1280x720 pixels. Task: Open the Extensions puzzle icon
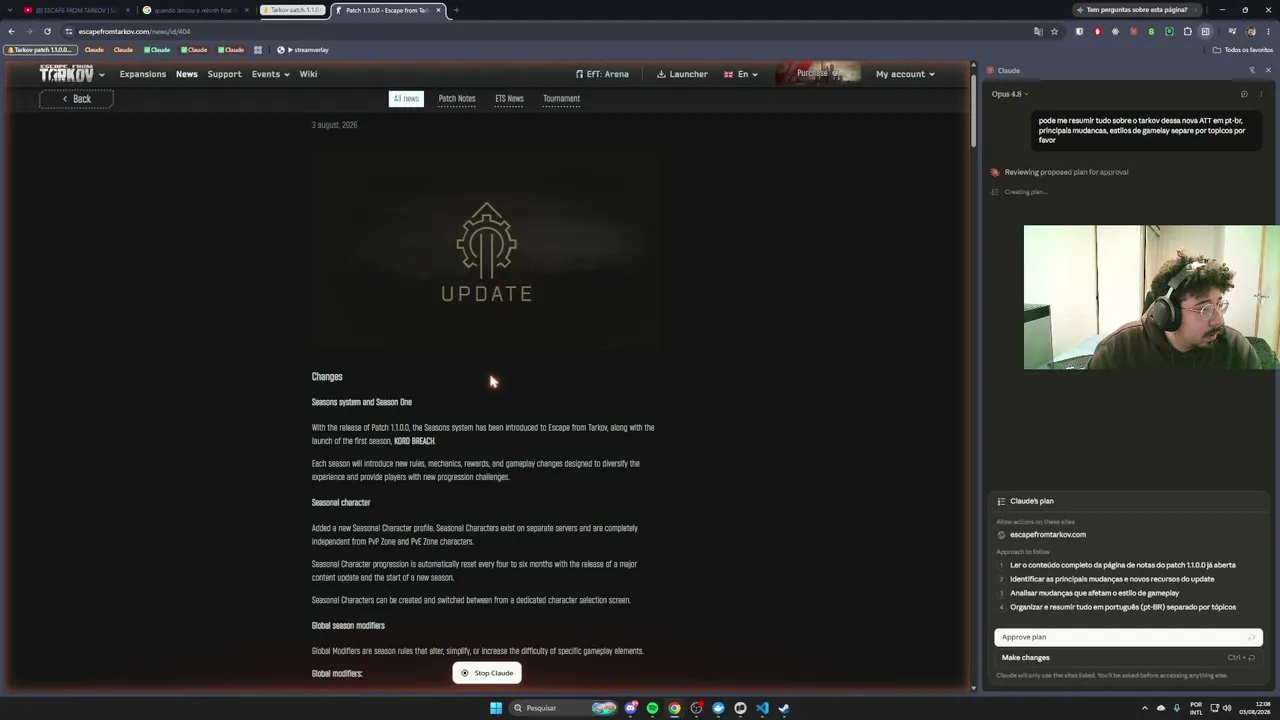(1187, 31)
